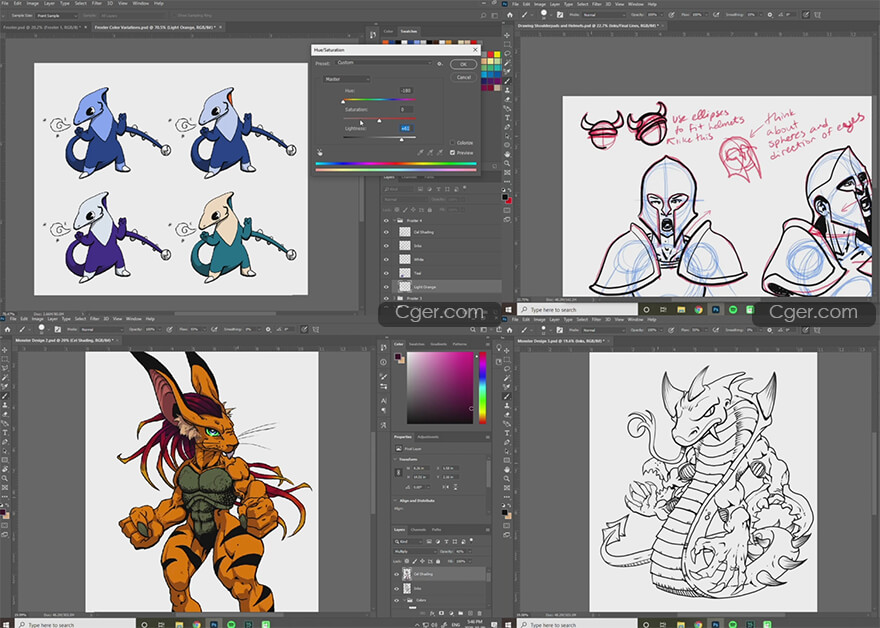Select Move tool in Monster Design 3 window
The width and height of the screenshot is (880, 628).
(x=507, y=350)
